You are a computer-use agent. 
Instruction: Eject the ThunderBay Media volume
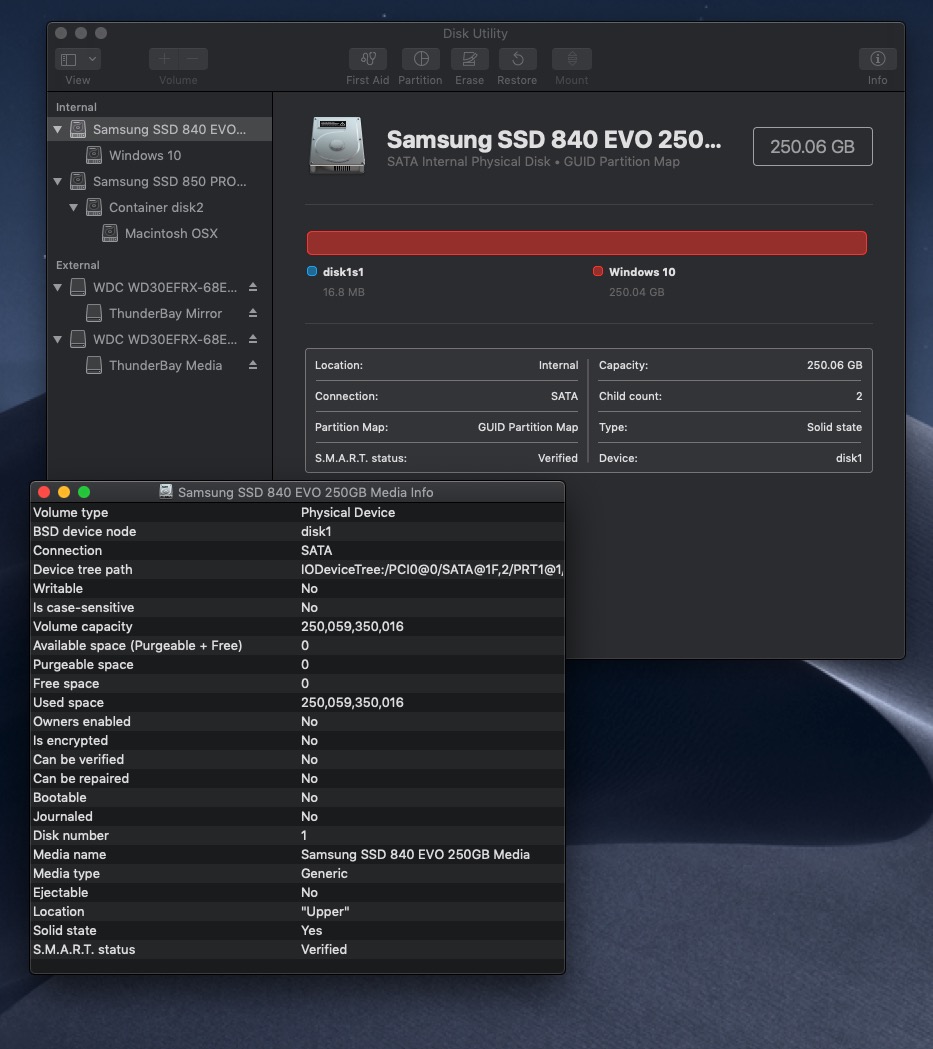click(x=253, y=365)
